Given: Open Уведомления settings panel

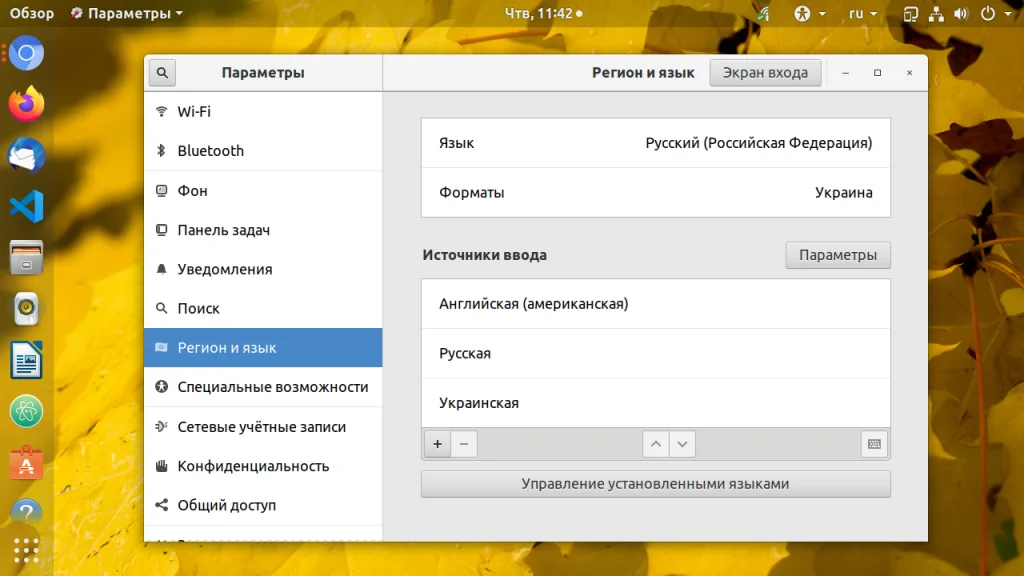Looking at the screenshot, I should point(263,269).
